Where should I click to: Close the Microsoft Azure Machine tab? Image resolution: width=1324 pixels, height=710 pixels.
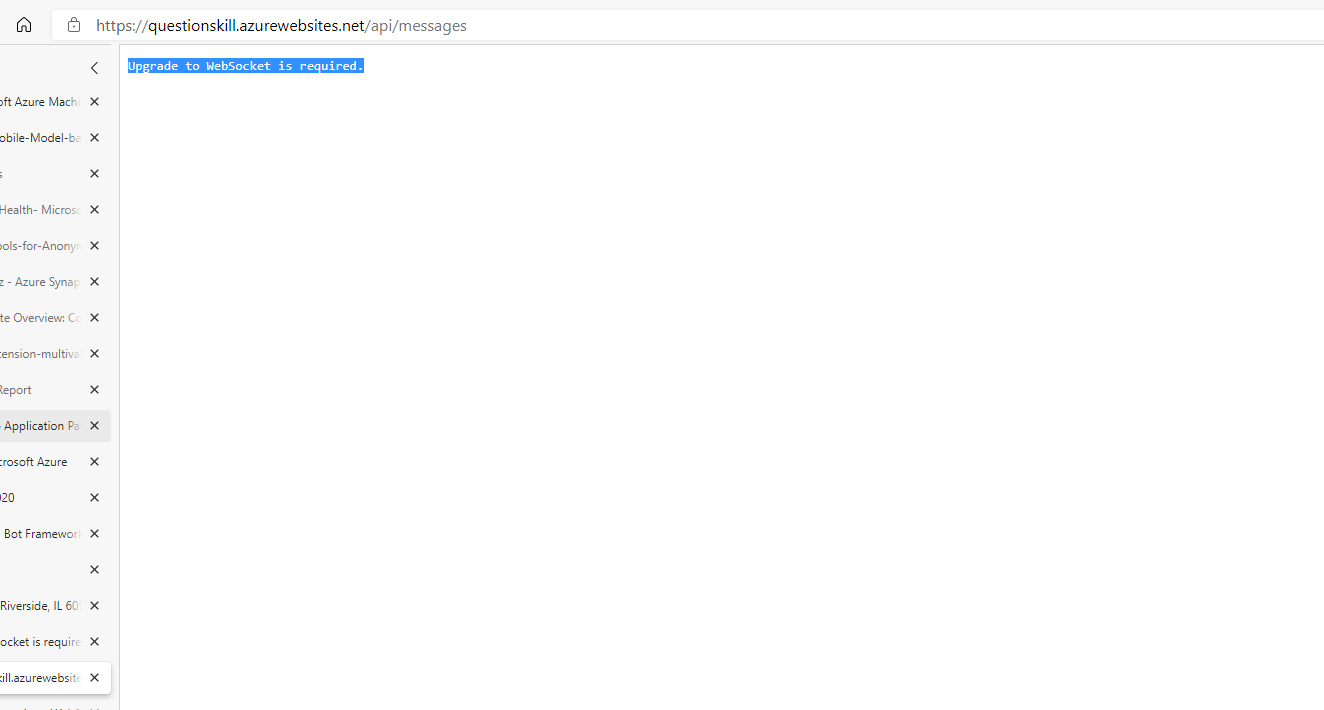(93, 101)
